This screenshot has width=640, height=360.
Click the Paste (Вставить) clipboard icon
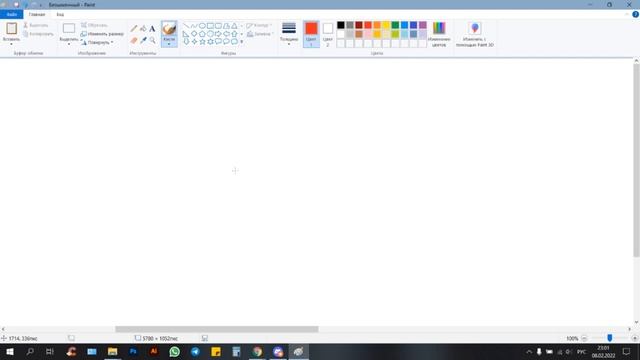tap(11, 29)
